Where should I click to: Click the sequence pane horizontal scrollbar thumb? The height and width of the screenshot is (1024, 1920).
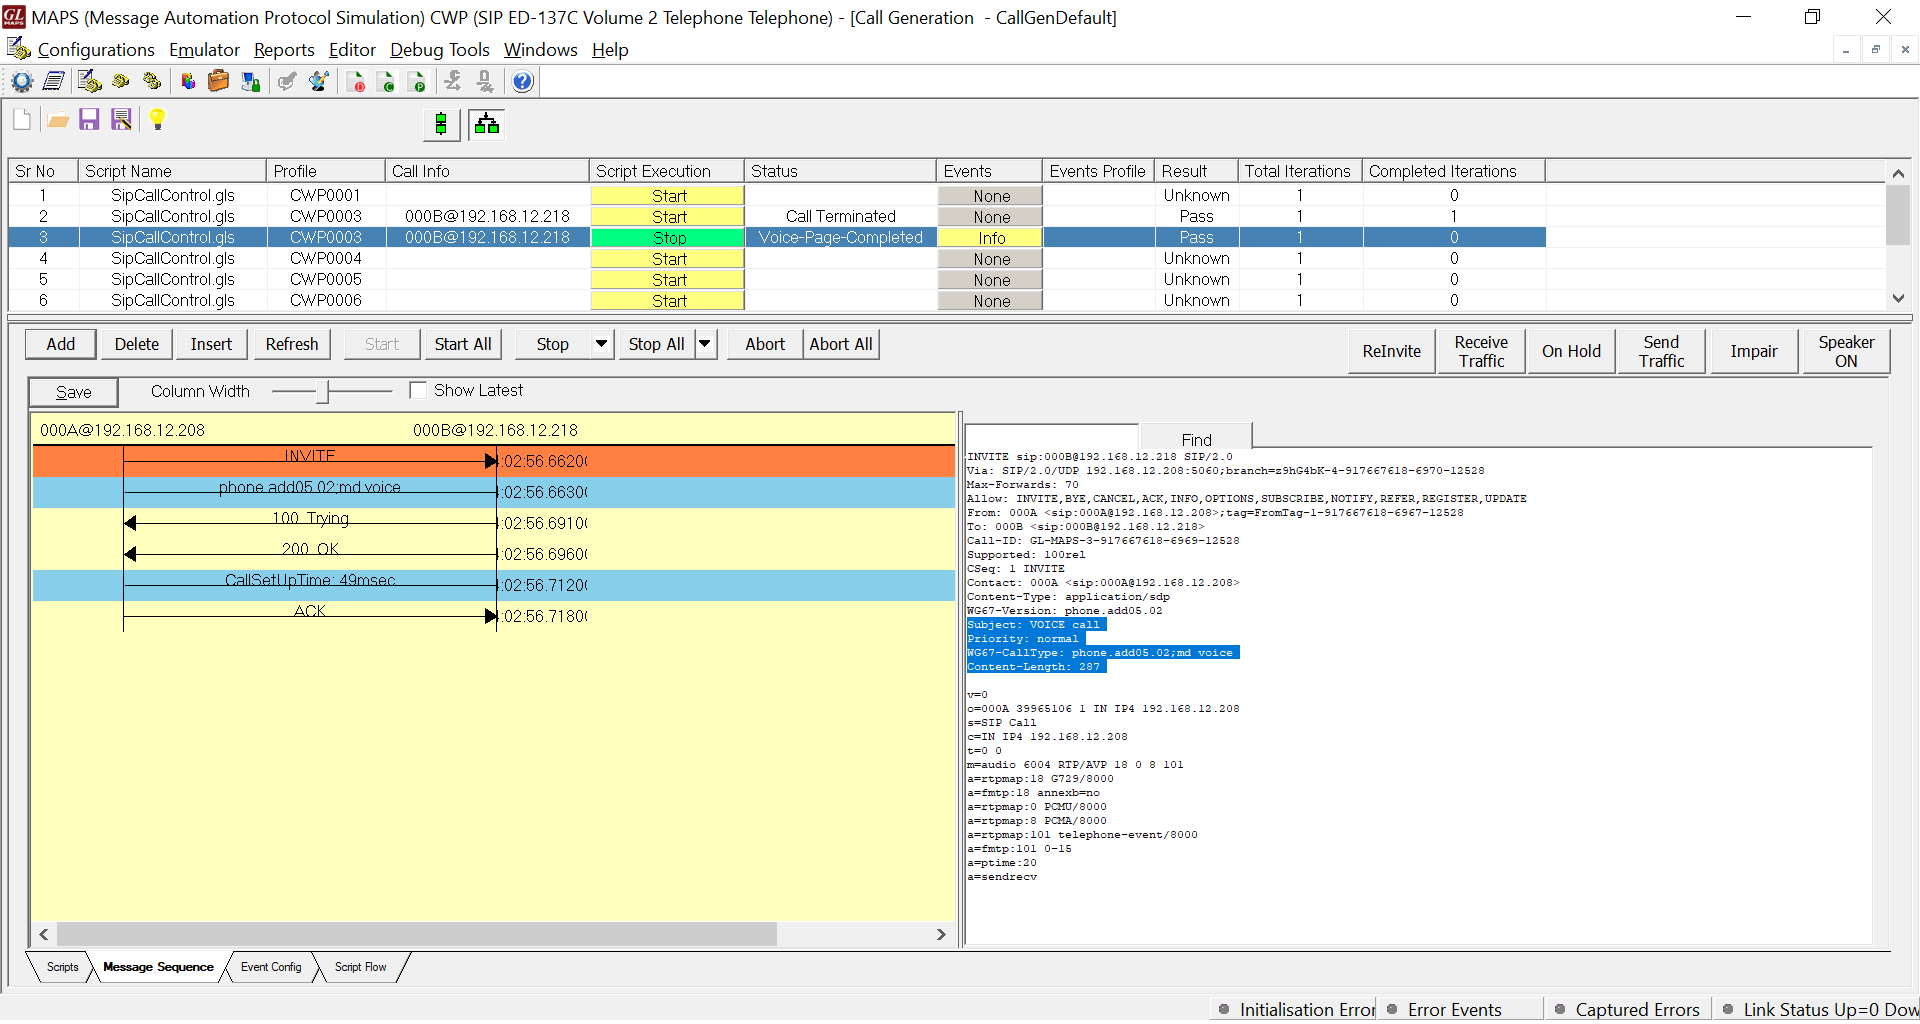(x=416, y=934)
